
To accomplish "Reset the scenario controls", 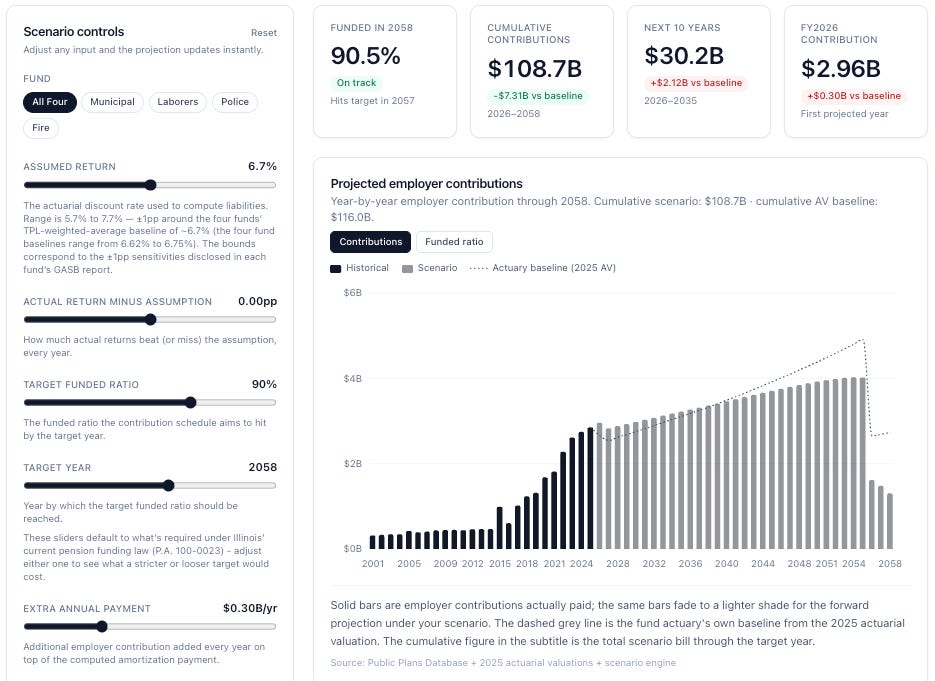I will [x=264, y=33].
